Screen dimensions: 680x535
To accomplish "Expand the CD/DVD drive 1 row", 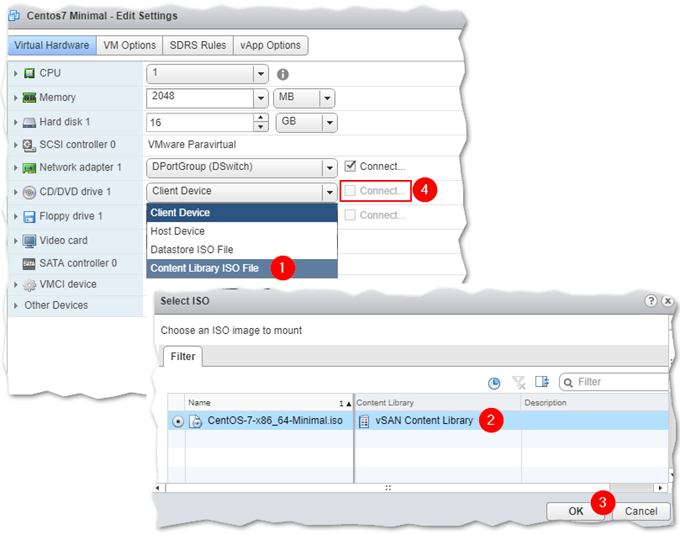I will pos(16,192).
